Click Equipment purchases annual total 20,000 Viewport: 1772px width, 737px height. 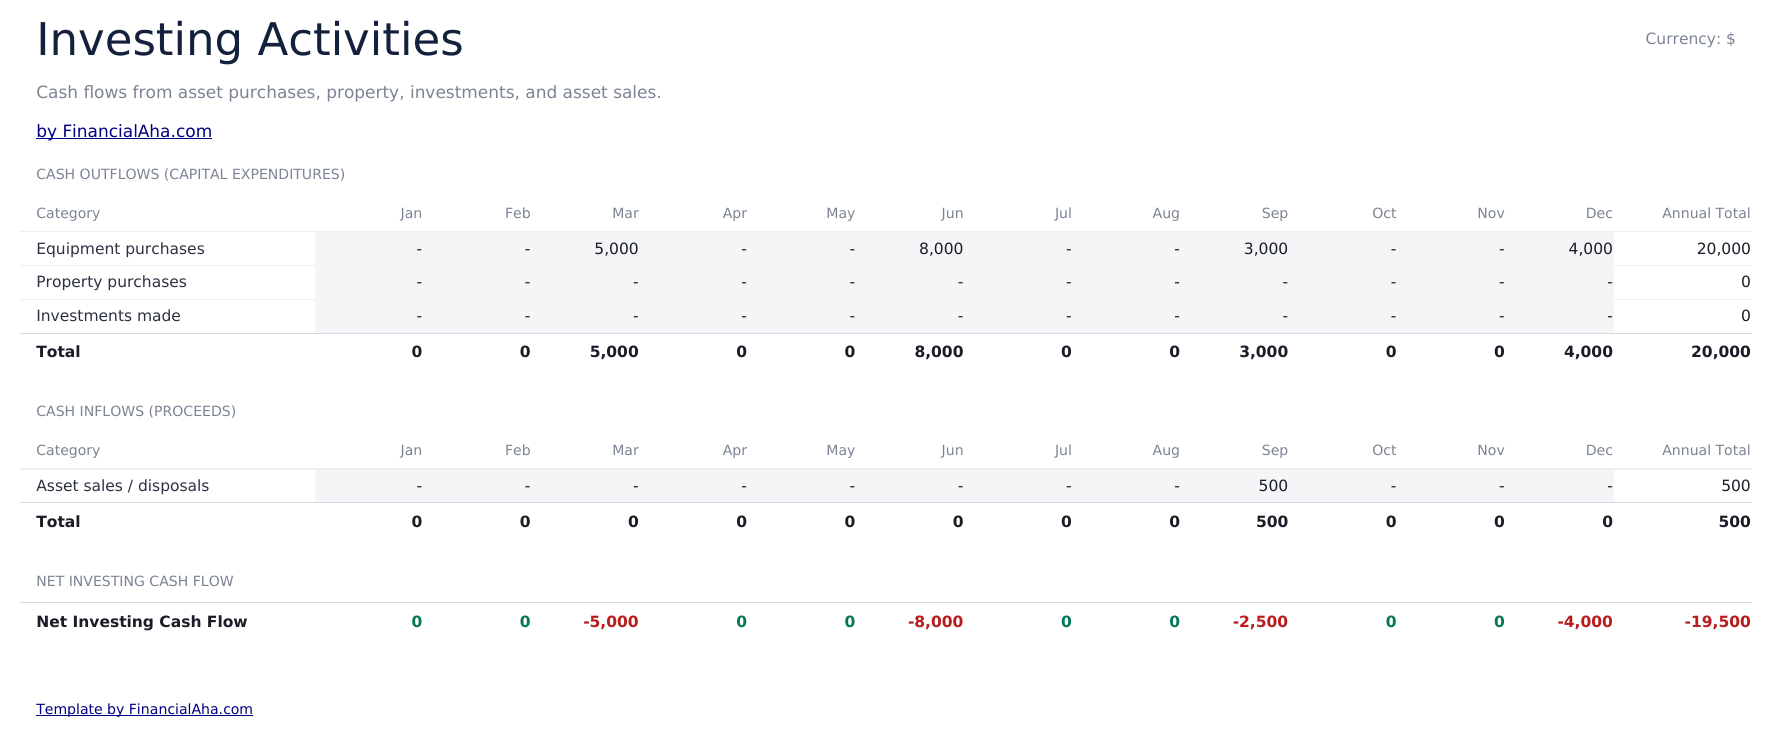[x=1723, y=249]
